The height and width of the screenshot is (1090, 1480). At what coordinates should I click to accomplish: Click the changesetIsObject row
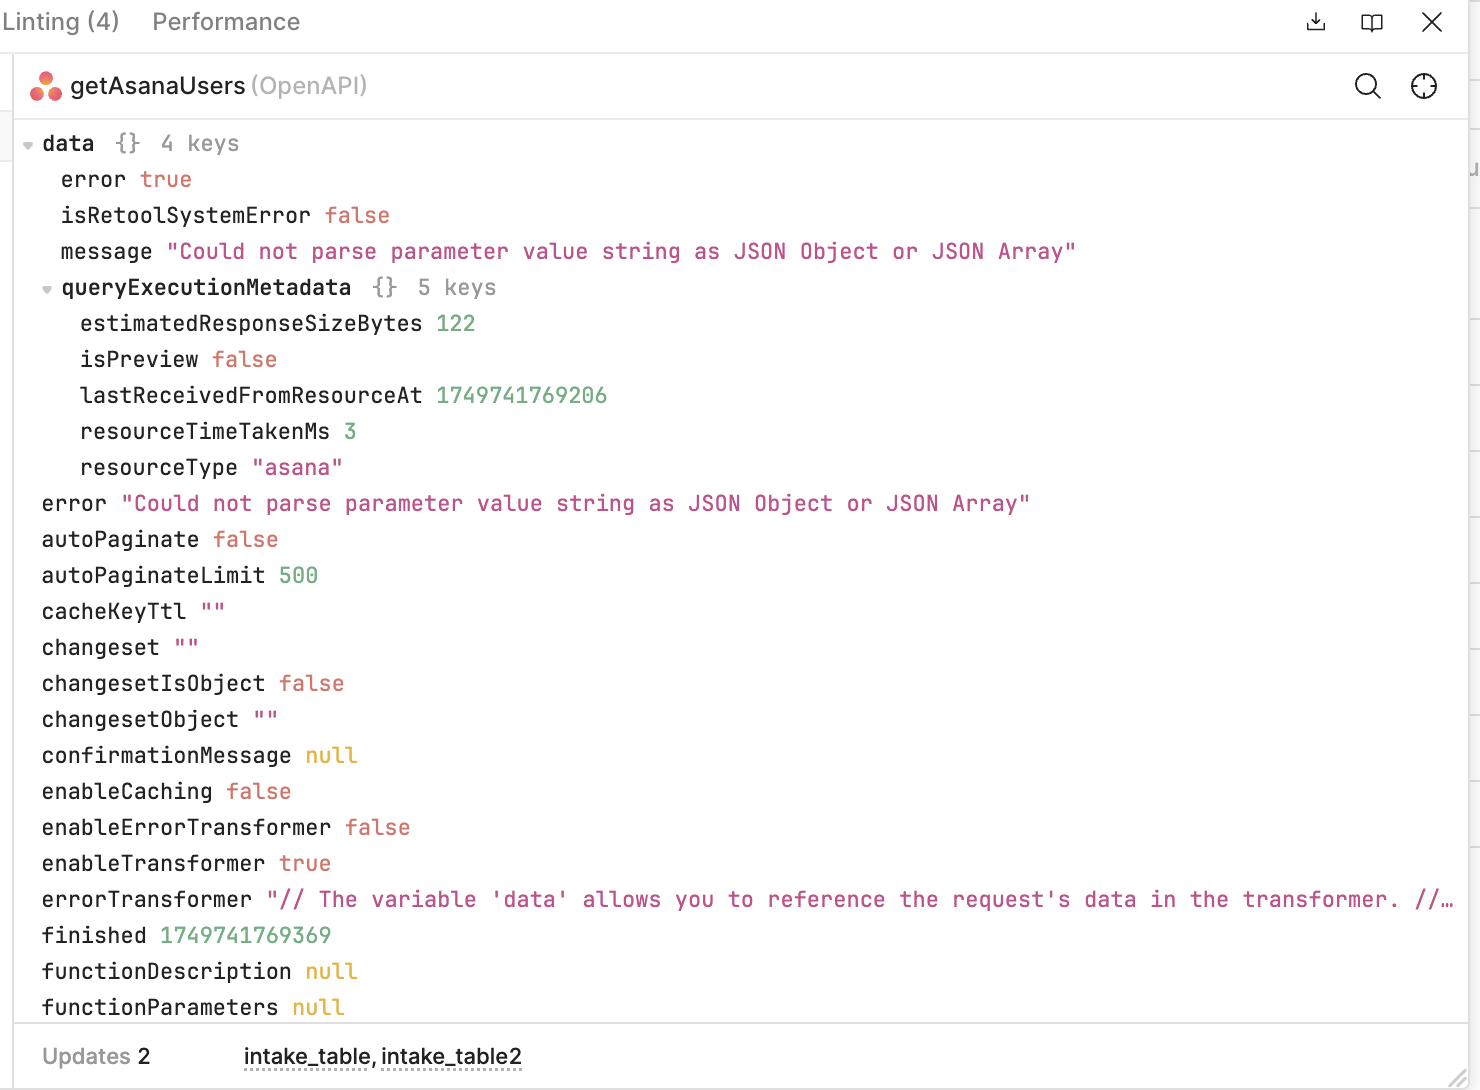click(193, 684)
